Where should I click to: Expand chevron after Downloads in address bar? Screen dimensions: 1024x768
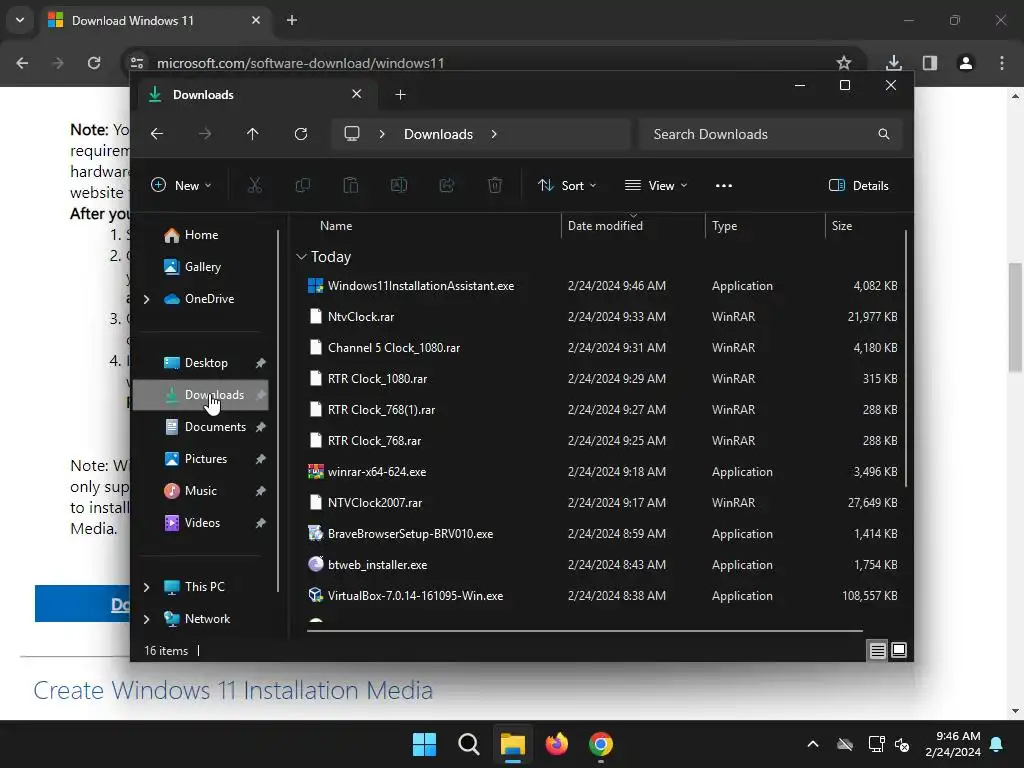point(494,134)
